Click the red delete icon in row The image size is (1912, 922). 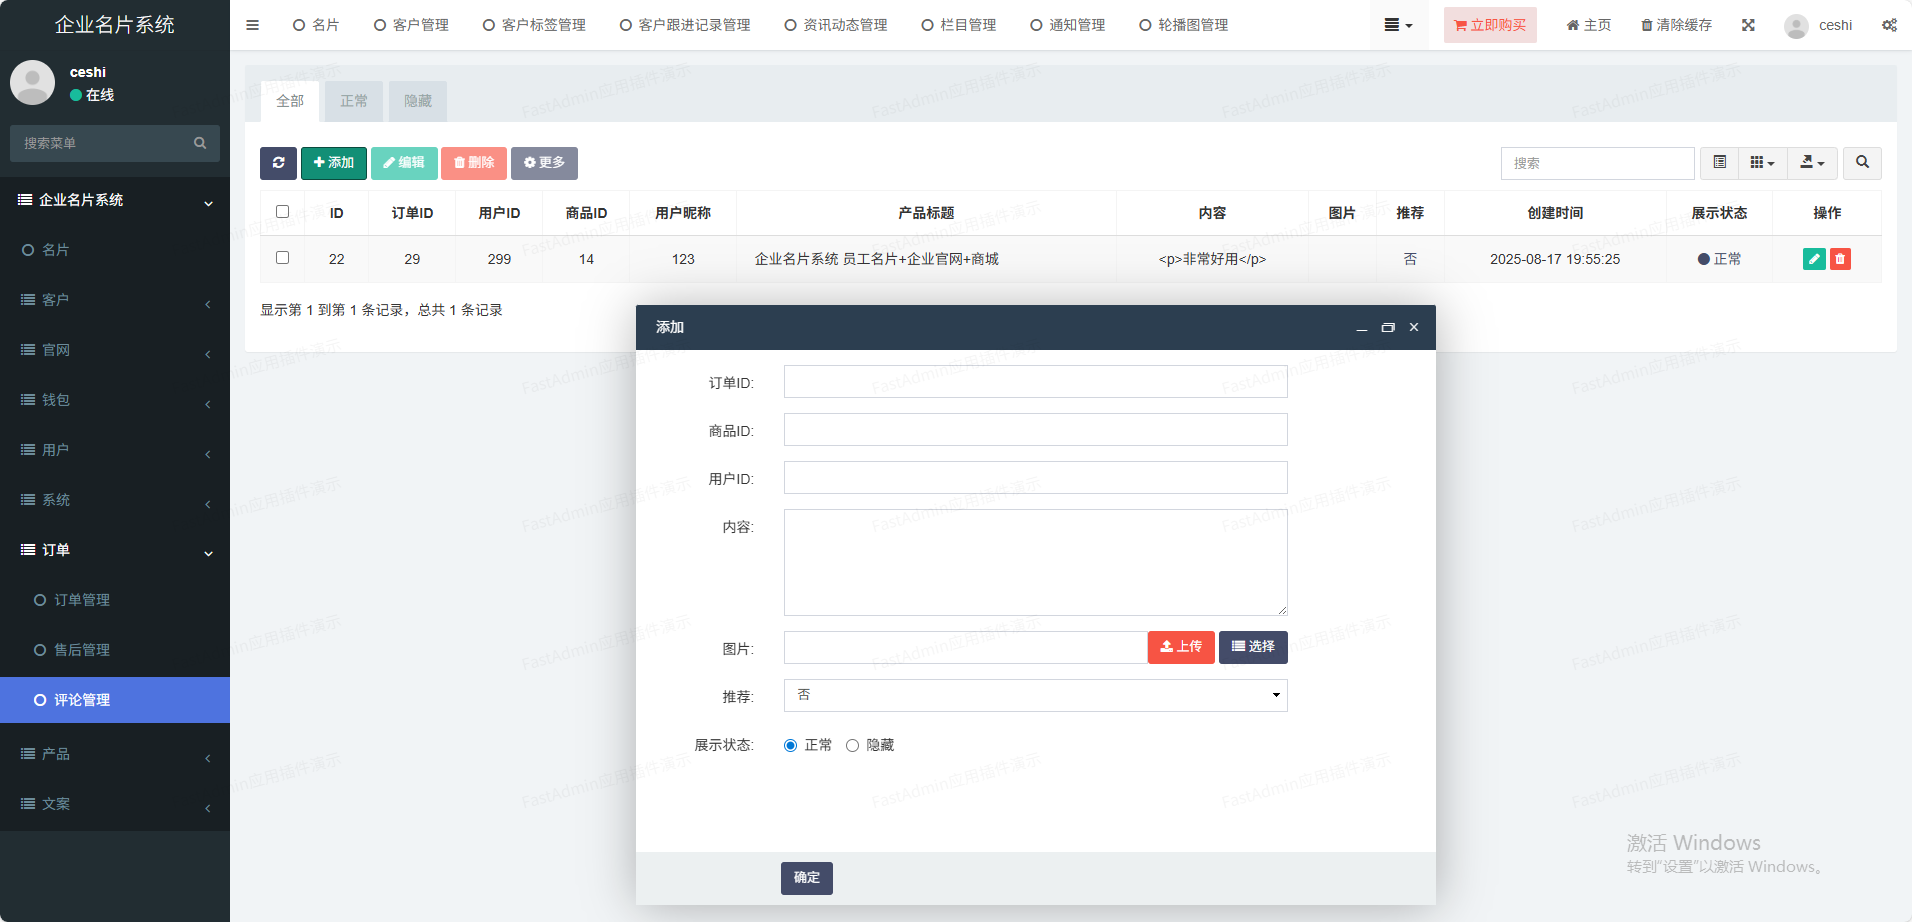click(1840, 259)
